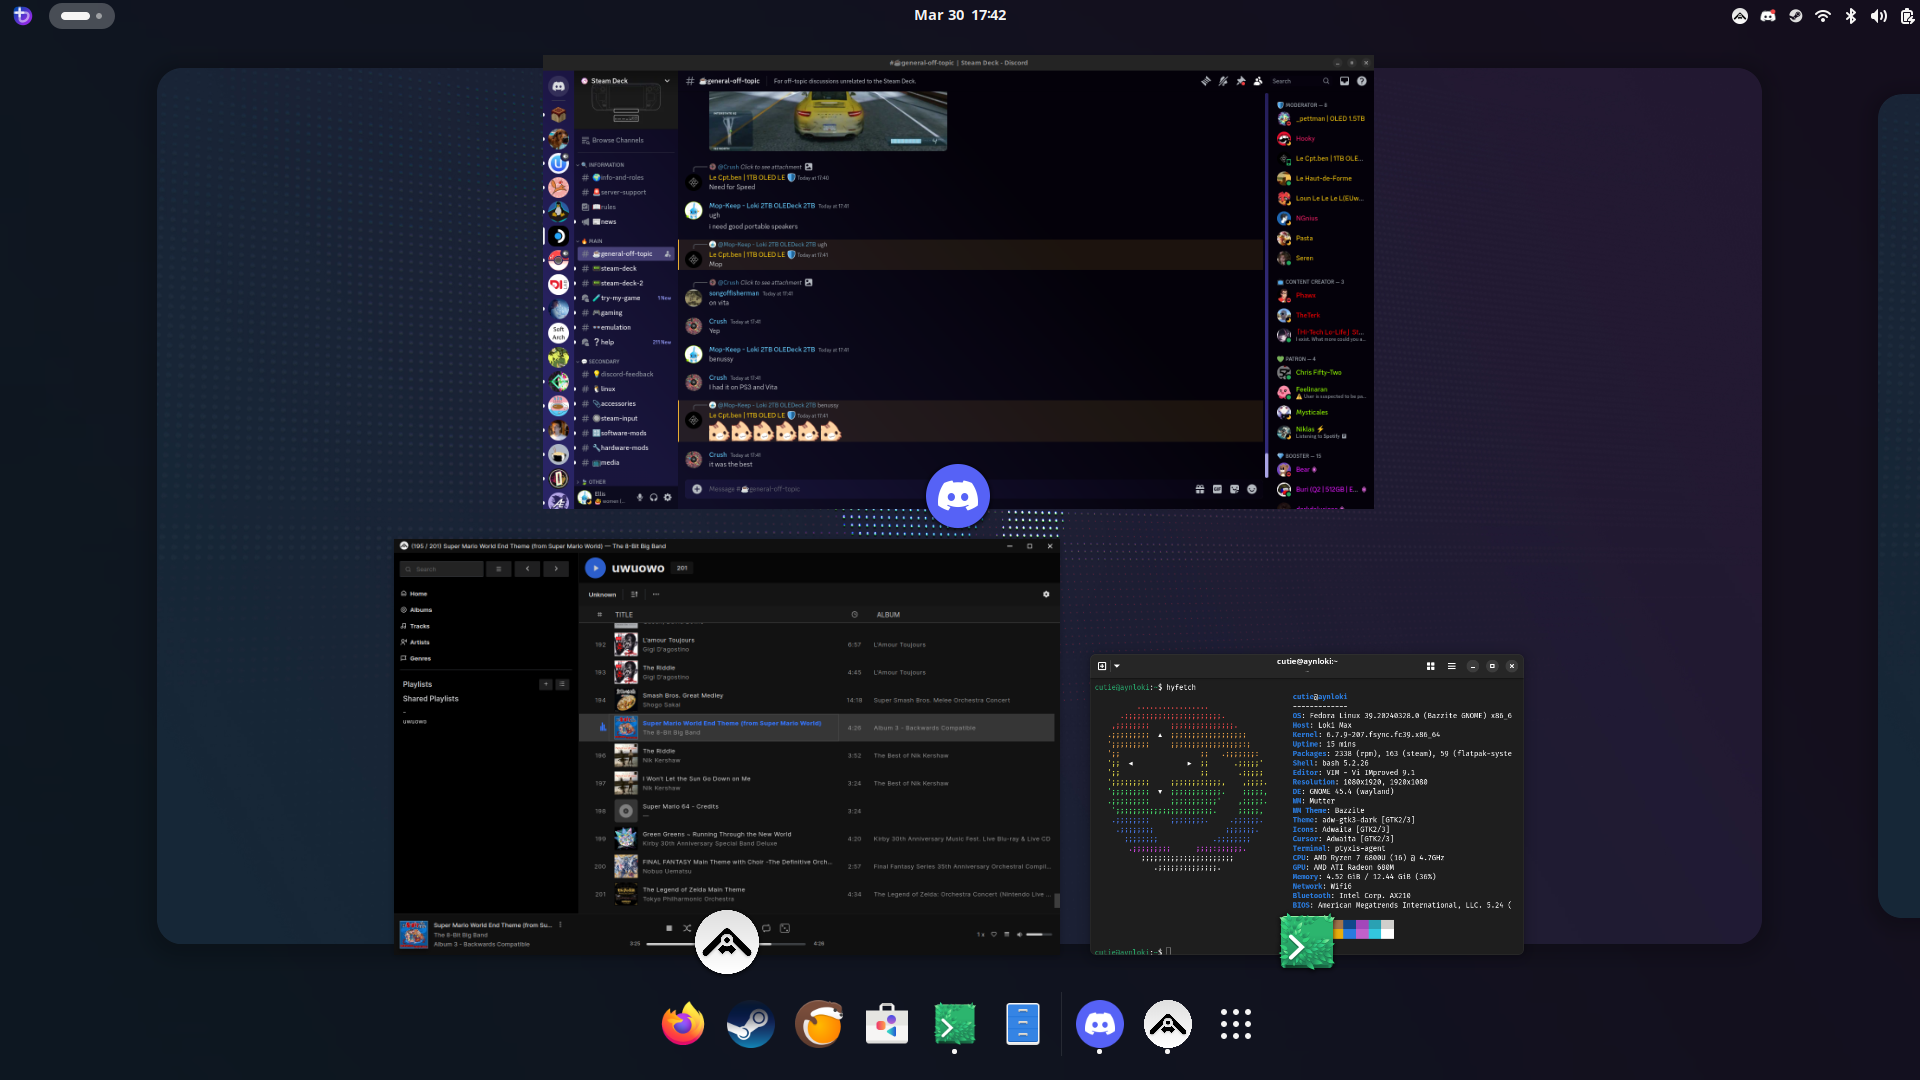The height and width of the screenshot is (1080, 1920).
Task: Toggle deafen headphones in Discord
Action: click(654, 497)
